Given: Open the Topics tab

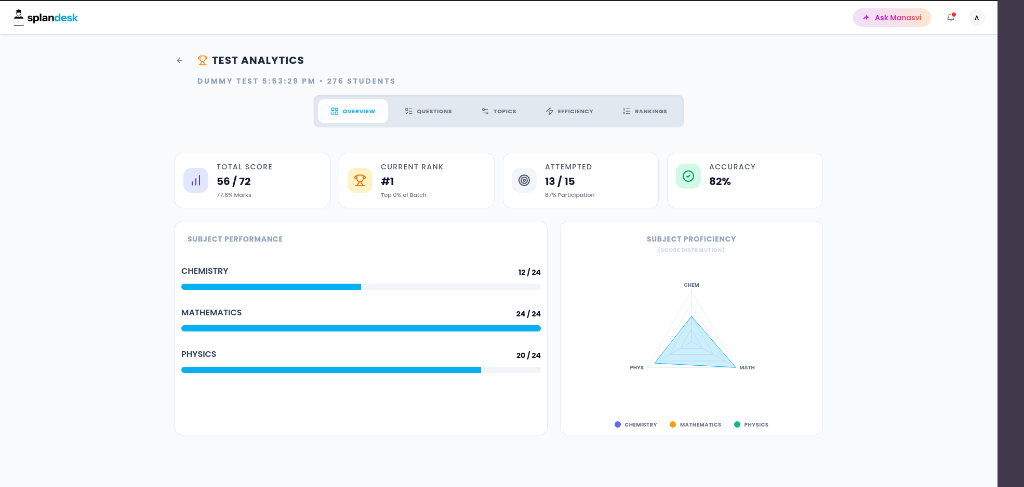Looking at the screenshot, I should (x=499, y=111).
